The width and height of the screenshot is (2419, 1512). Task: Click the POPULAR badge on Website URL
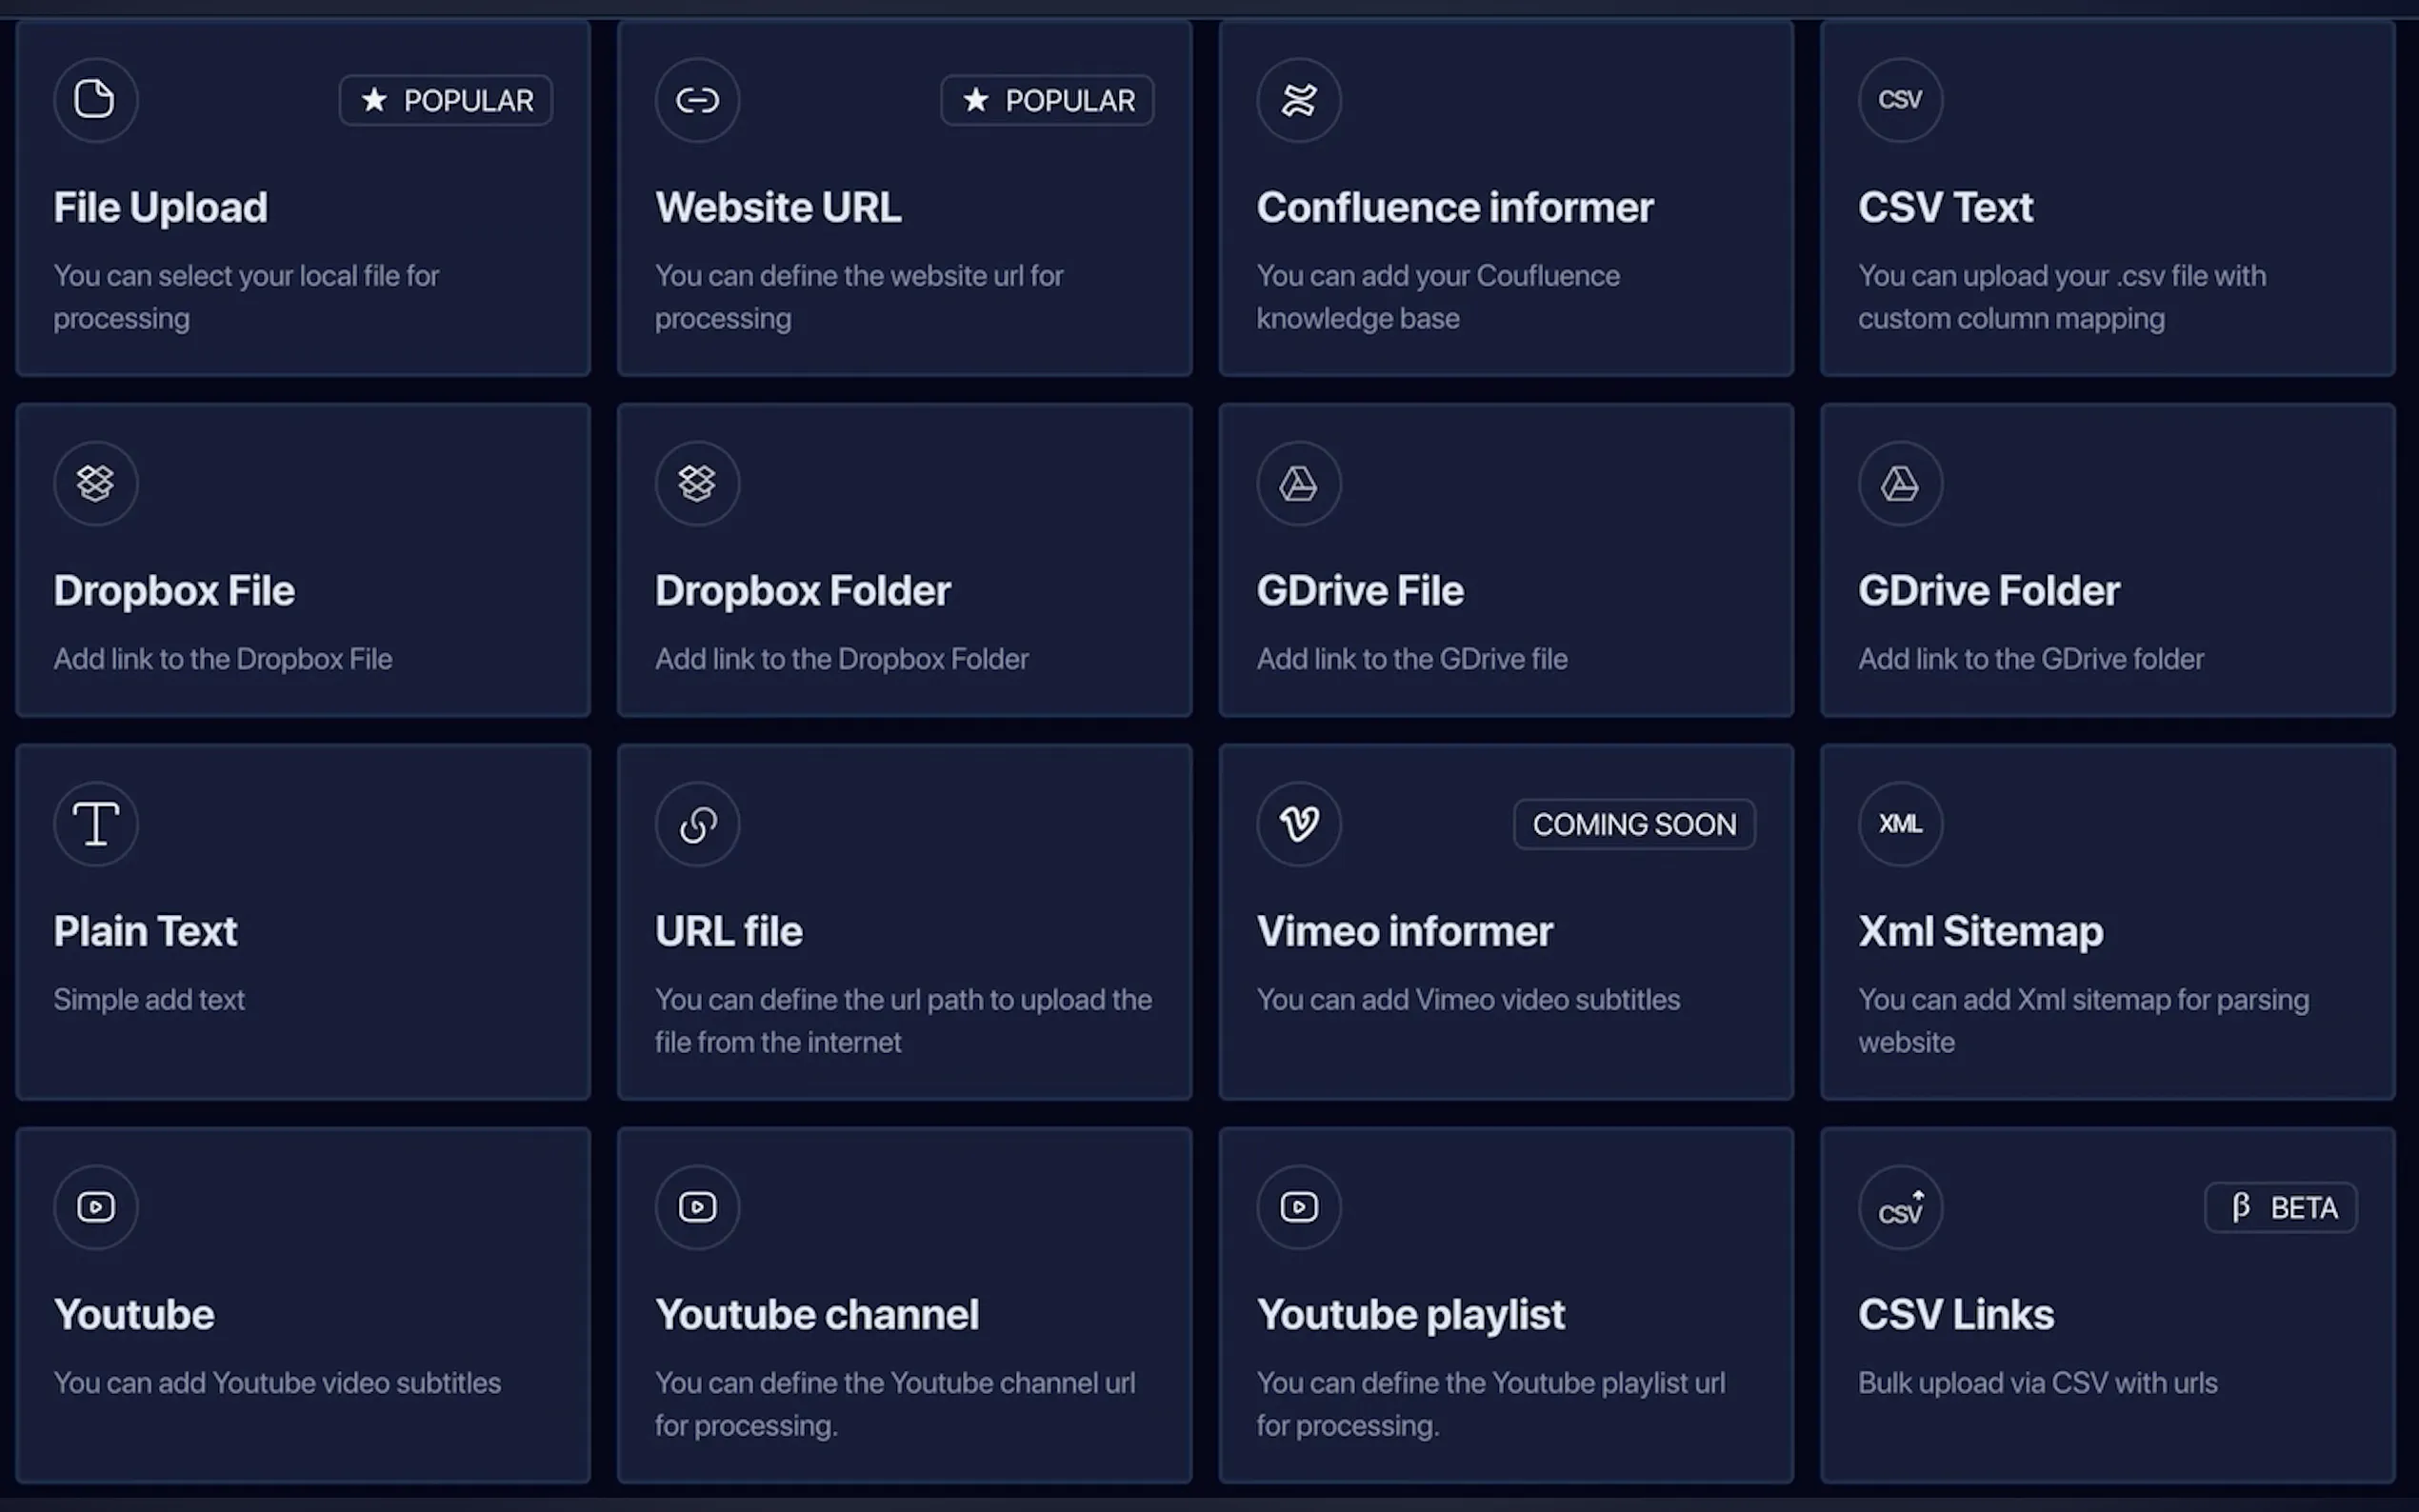1047,100
